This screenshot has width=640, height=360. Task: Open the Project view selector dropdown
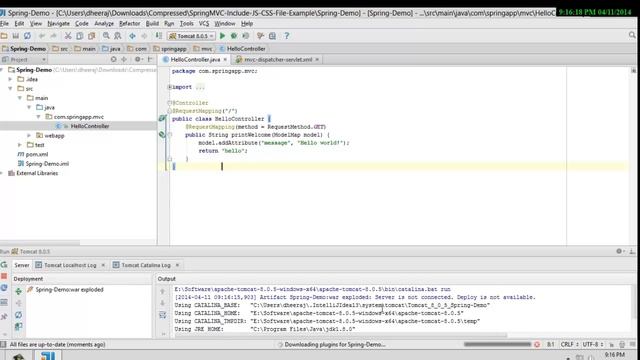[24, 60]
